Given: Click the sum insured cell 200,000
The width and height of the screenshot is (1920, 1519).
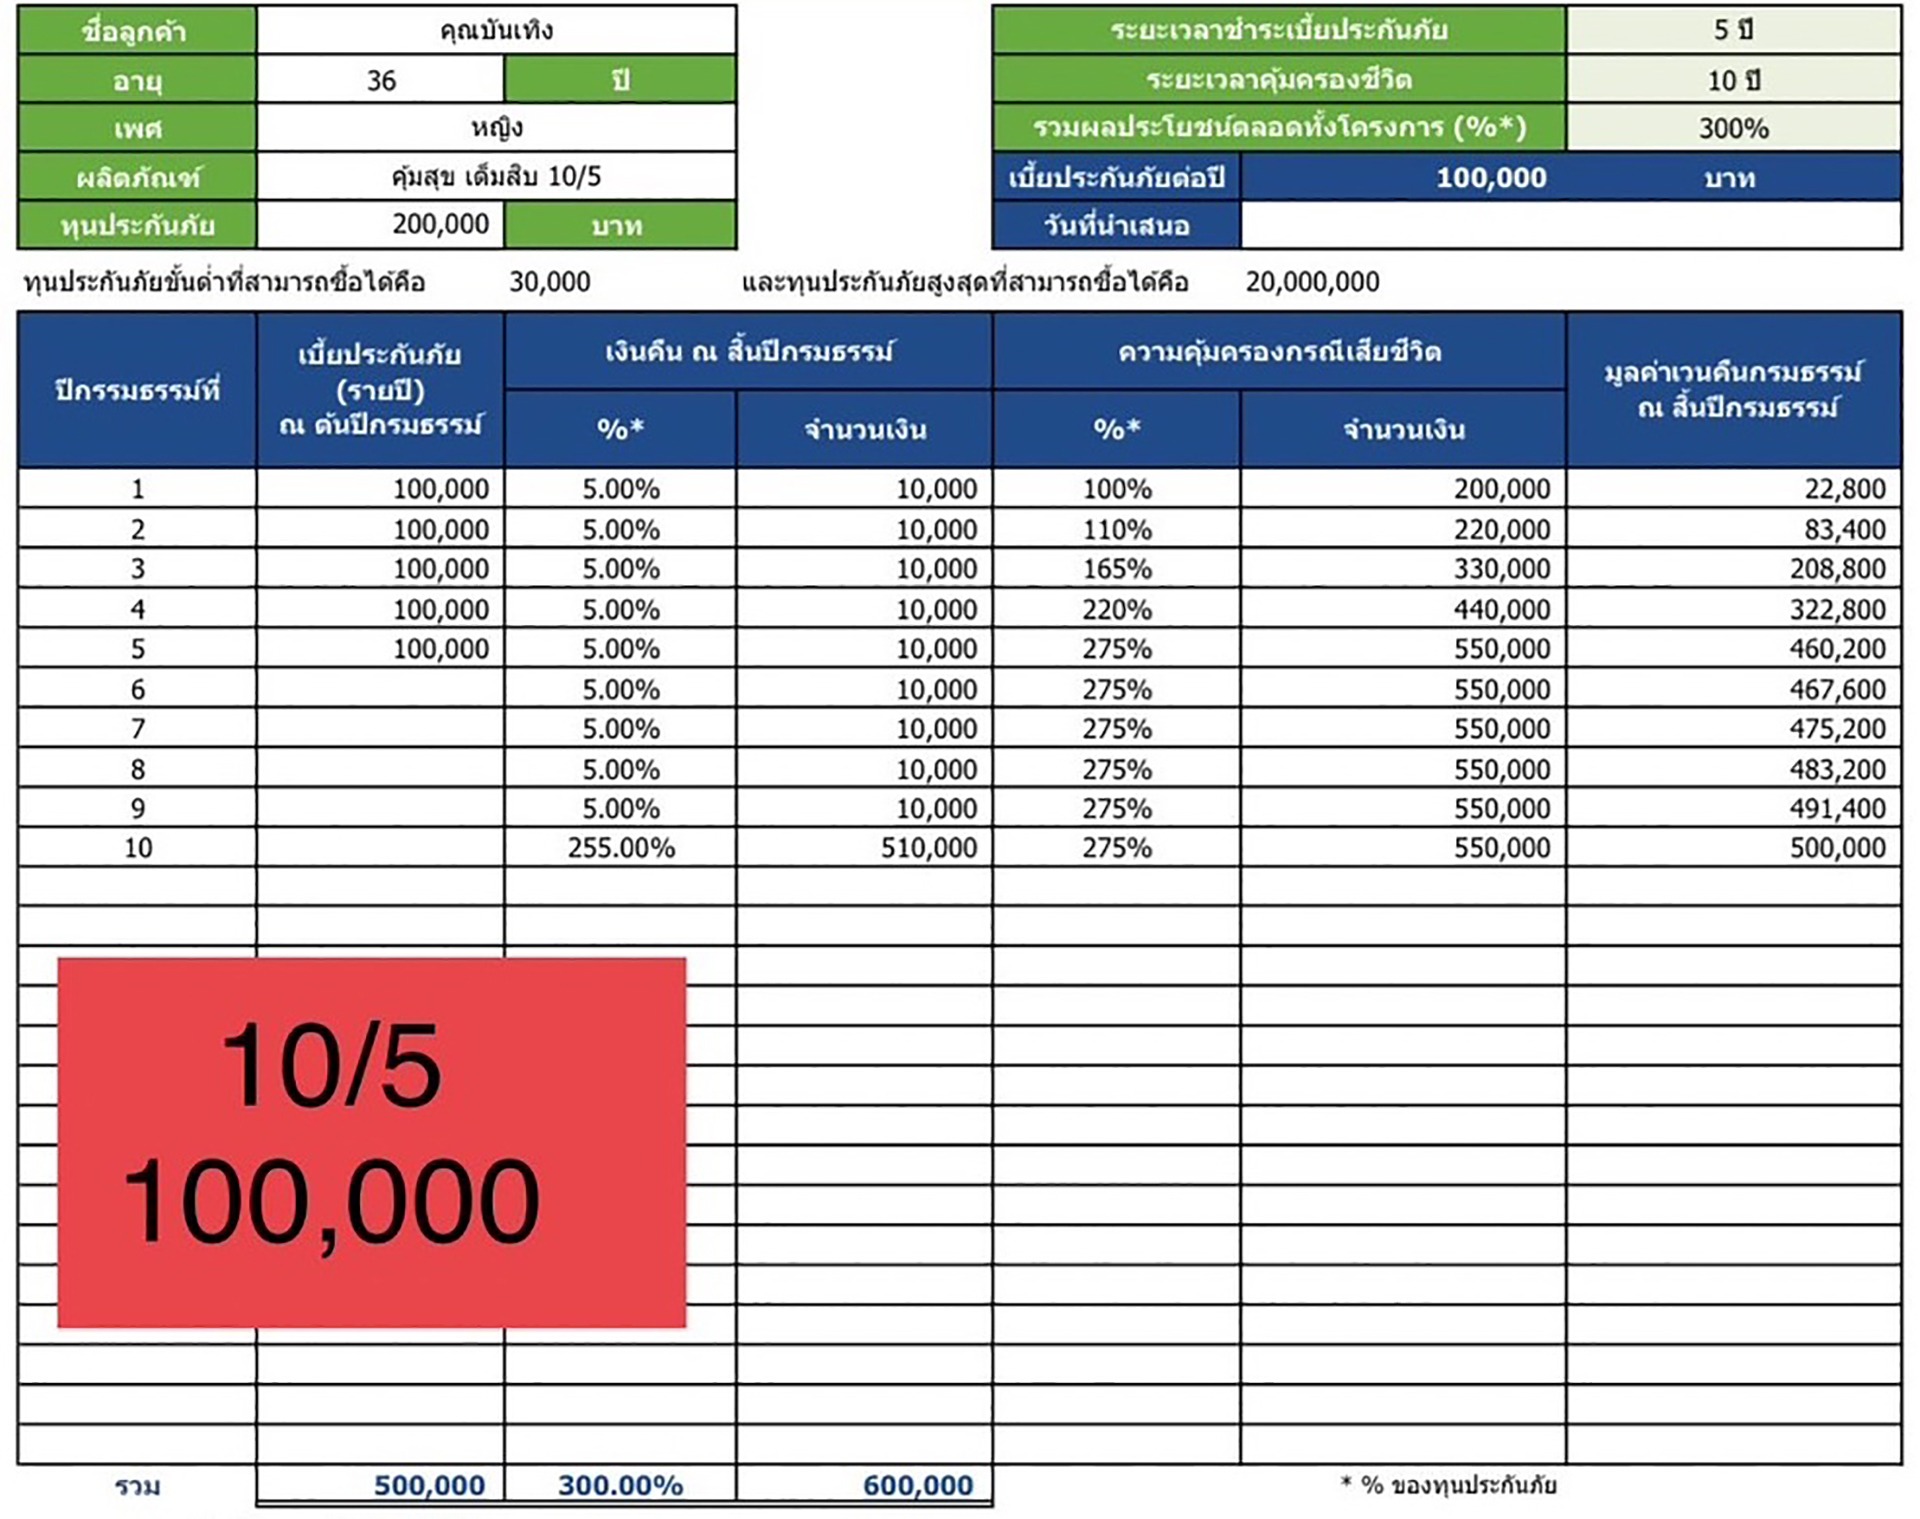Looking at the screenshot, I should coord(380,224).
